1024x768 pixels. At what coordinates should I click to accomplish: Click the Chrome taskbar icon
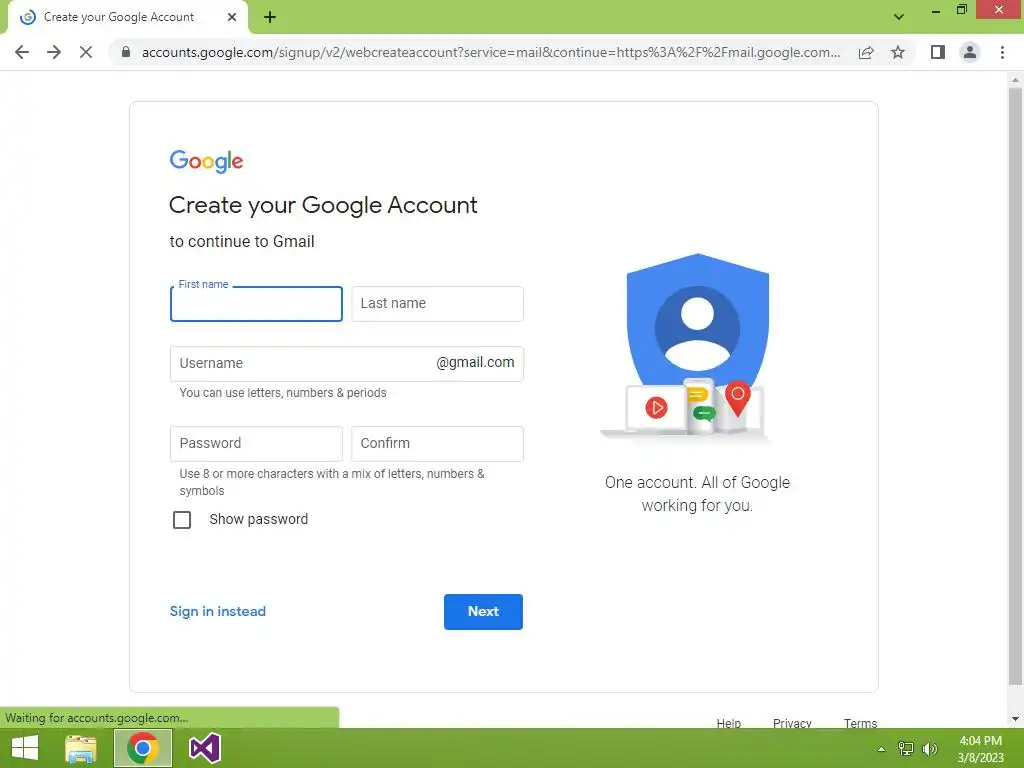[143, 748]
